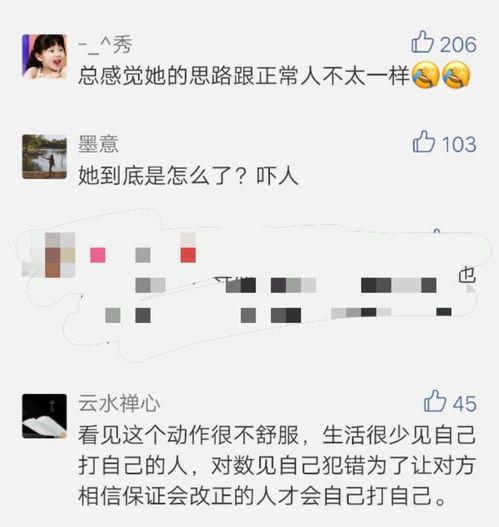Like the comment by -_^秀

(x=422, y=42)
